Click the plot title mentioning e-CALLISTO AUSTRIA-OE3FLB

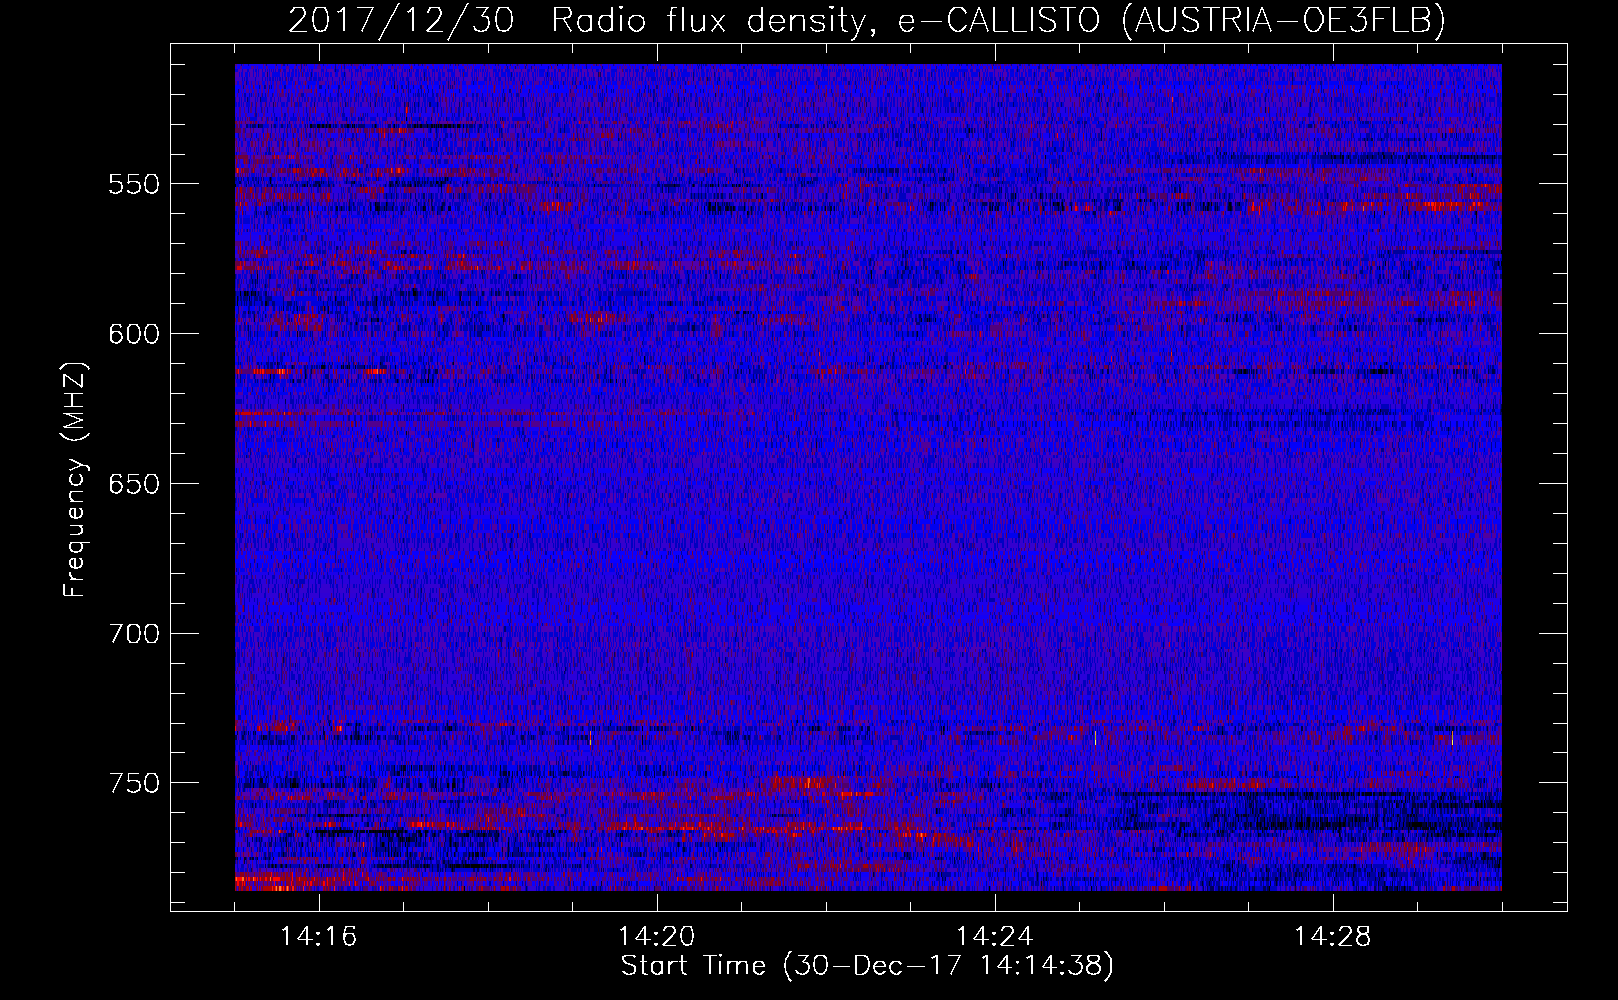pos(867,20)
